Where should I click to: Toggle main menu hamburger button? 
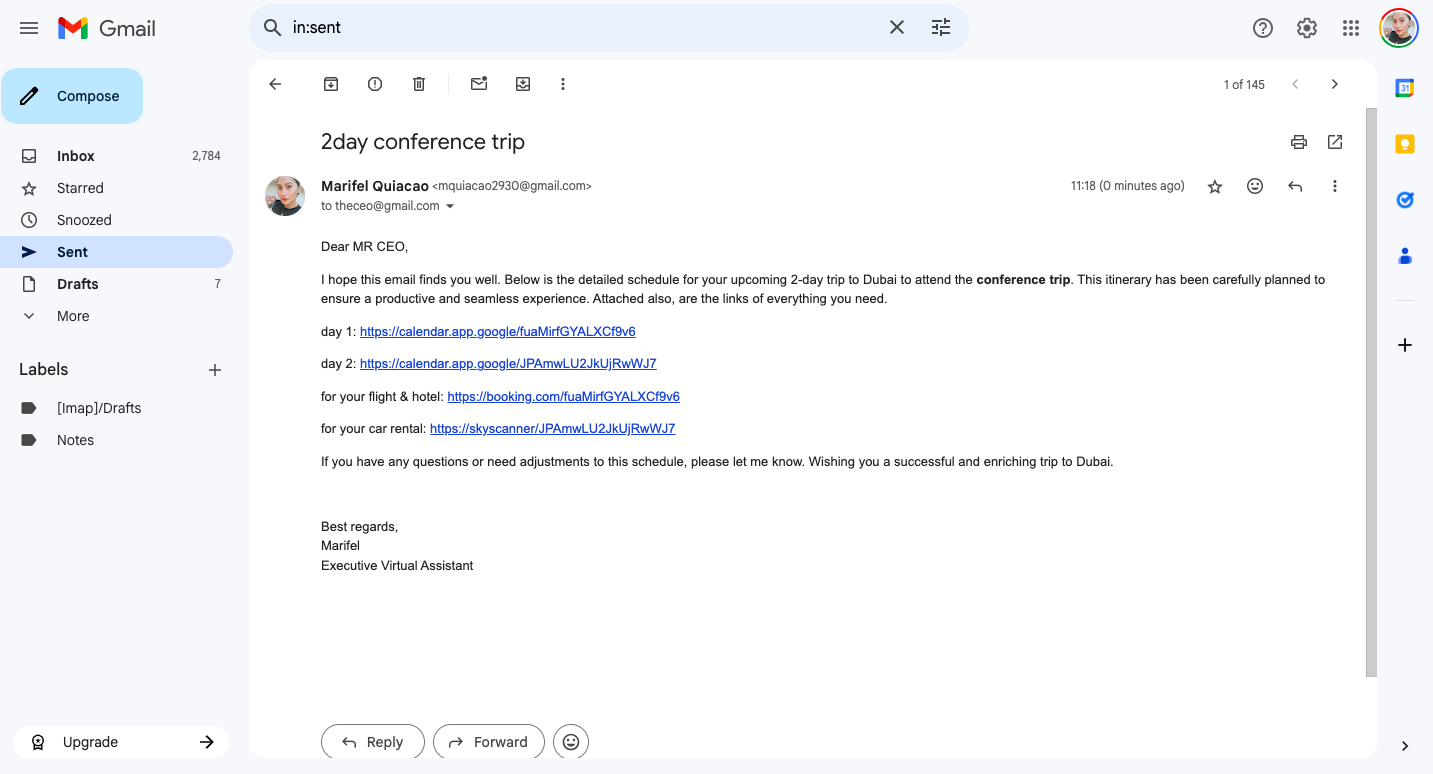(29, 28)
